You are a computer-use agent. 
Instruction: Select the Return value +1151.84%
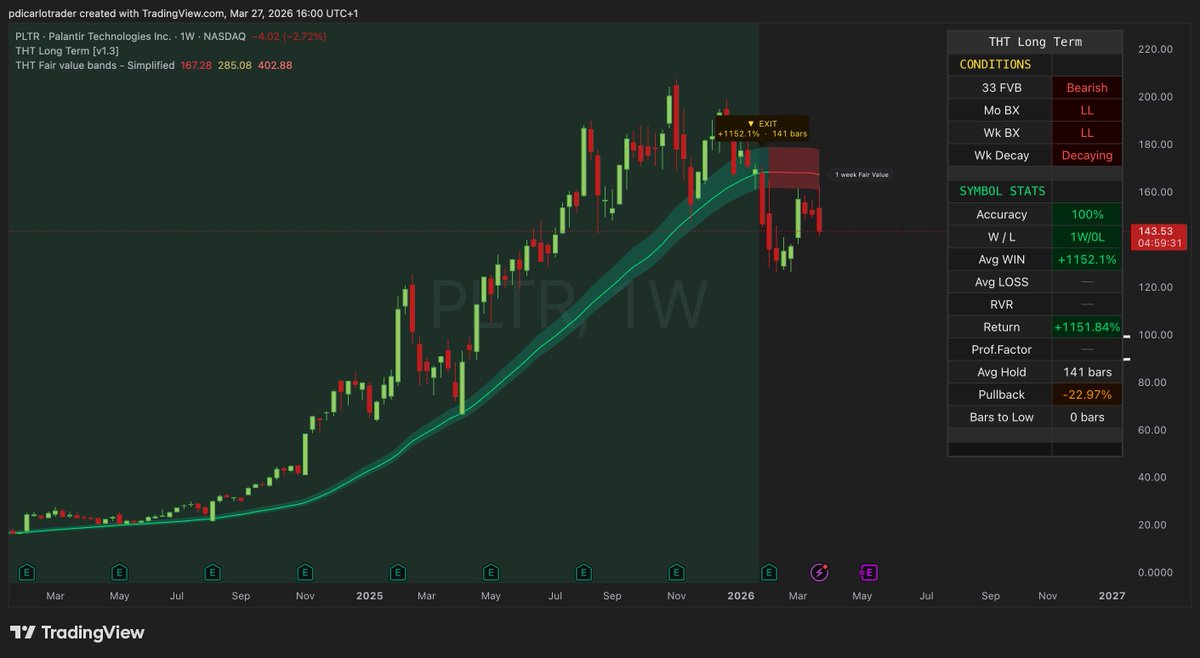(x=1087, y=327)
